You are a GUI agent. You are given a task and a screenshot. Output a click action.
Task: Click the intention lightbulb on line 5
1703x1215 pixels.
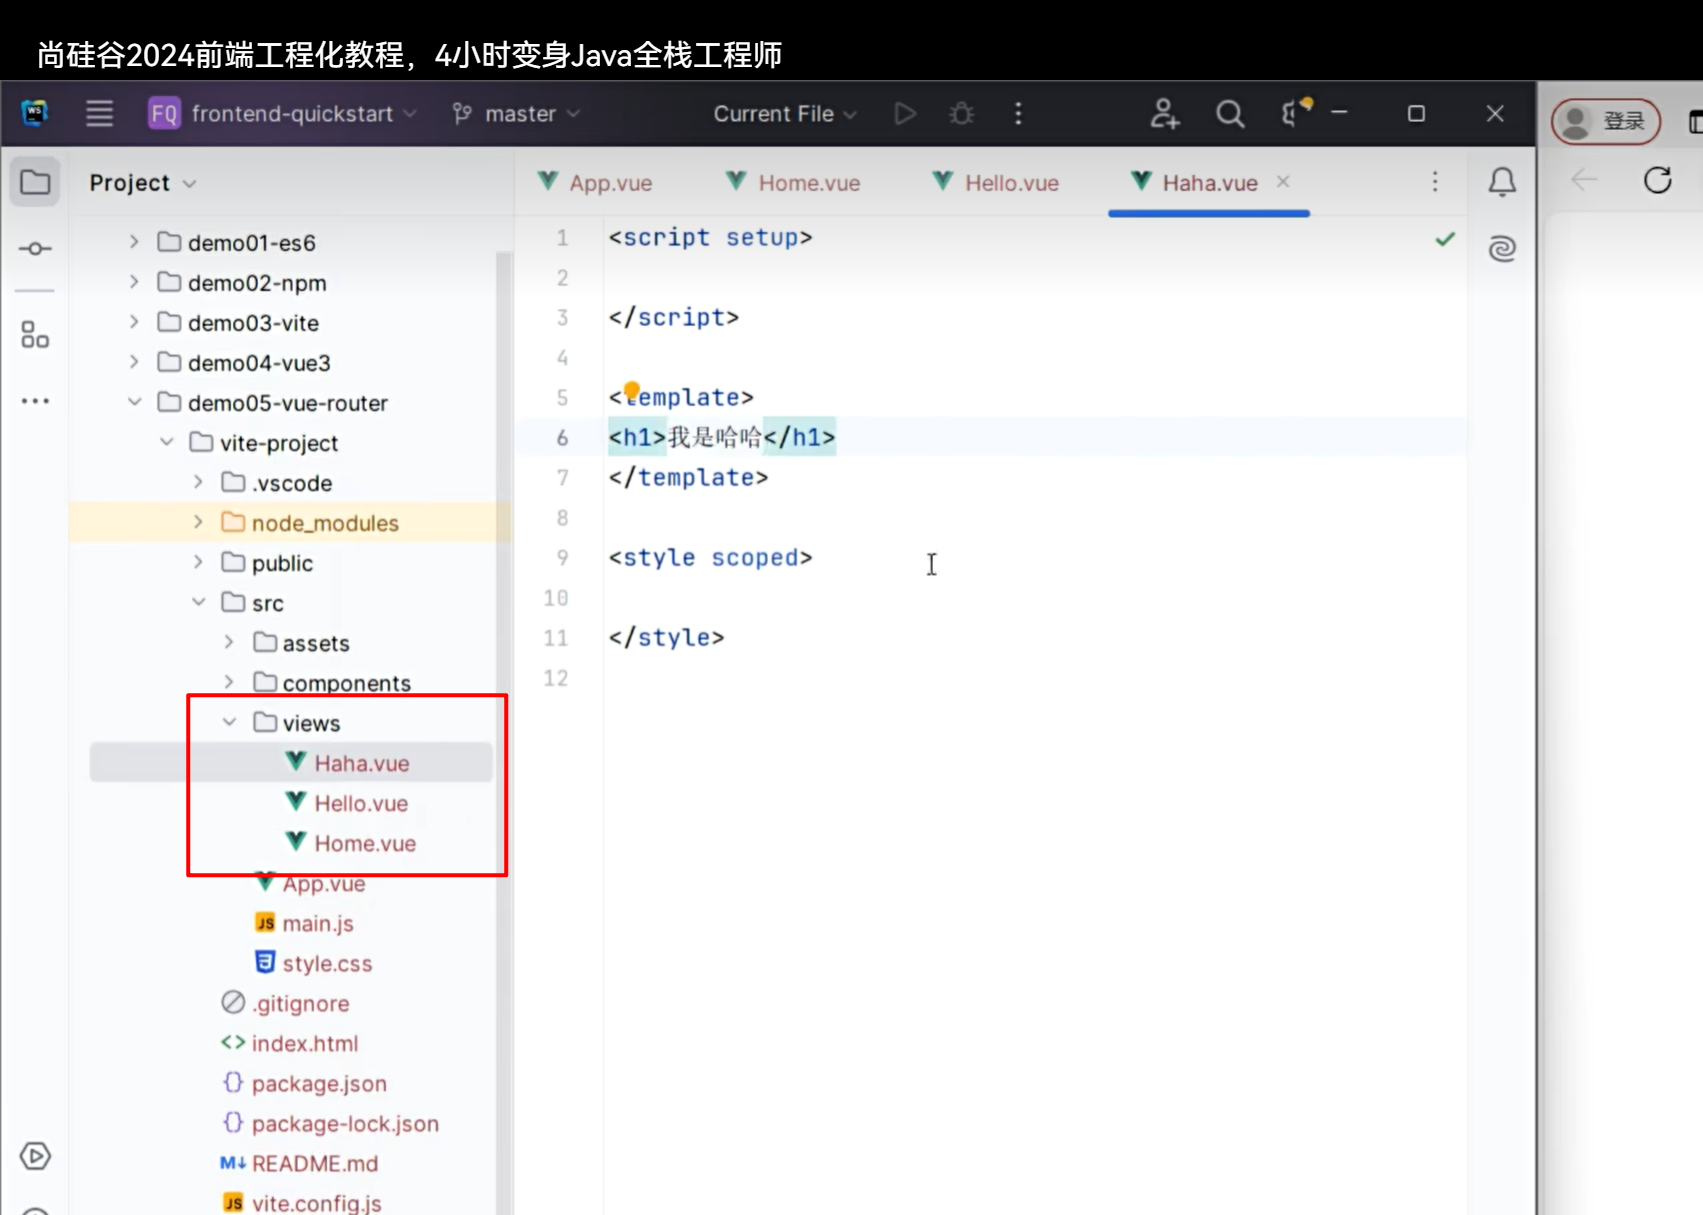coord(632,390)
